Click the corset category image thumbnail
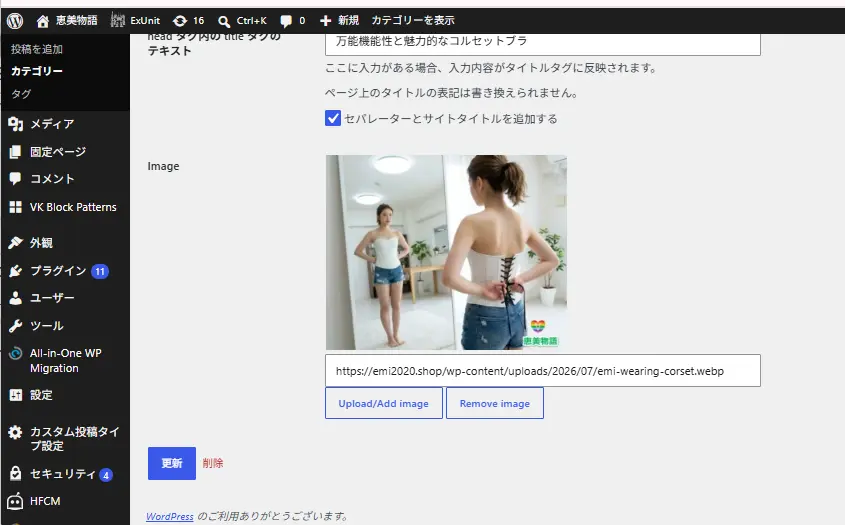The image size is (845, 525). tap(446, 252)
